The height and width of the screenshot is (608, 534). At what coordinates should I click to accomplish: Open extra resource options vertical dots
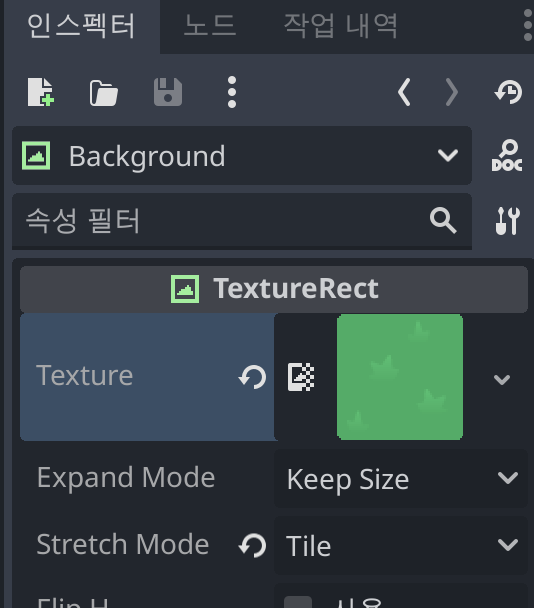[x=232, y=92]
